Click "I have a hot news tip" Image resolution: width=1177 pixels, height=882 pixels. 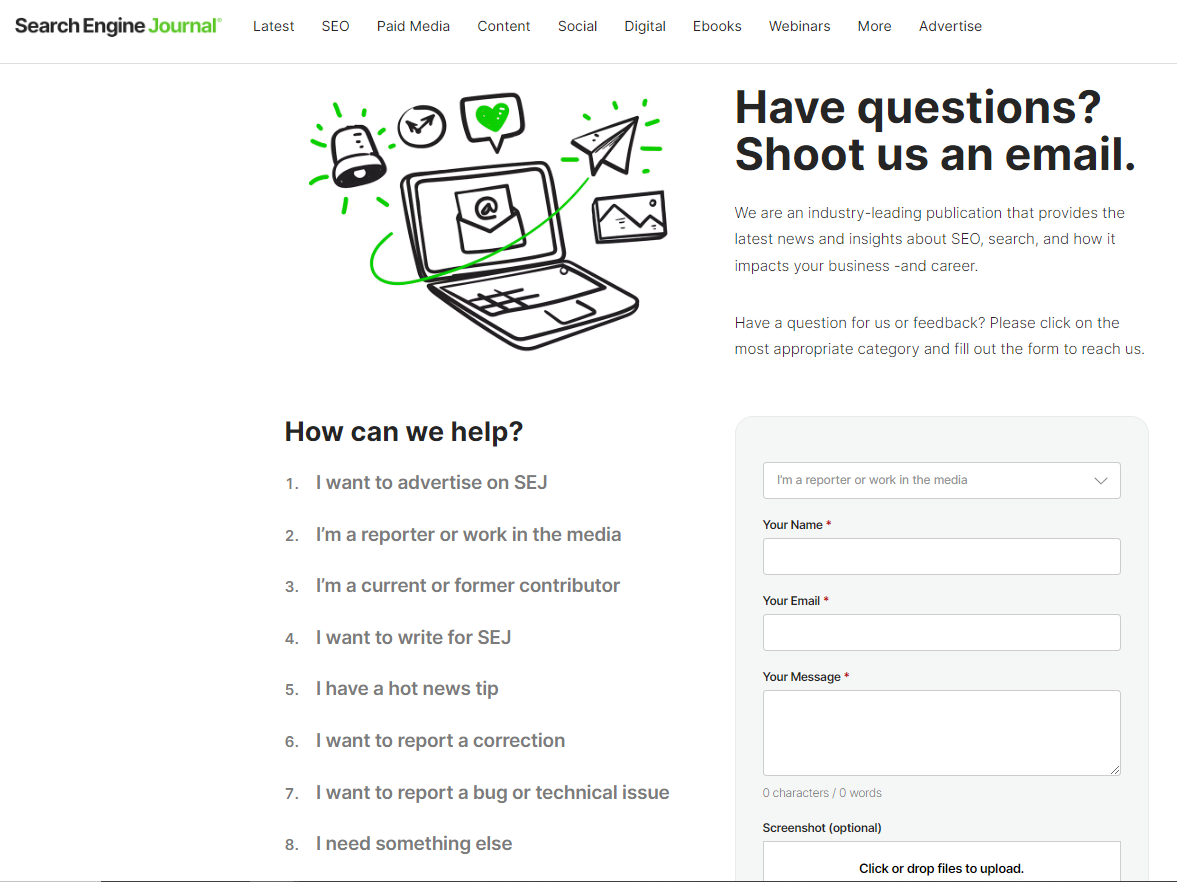[406, 688]
